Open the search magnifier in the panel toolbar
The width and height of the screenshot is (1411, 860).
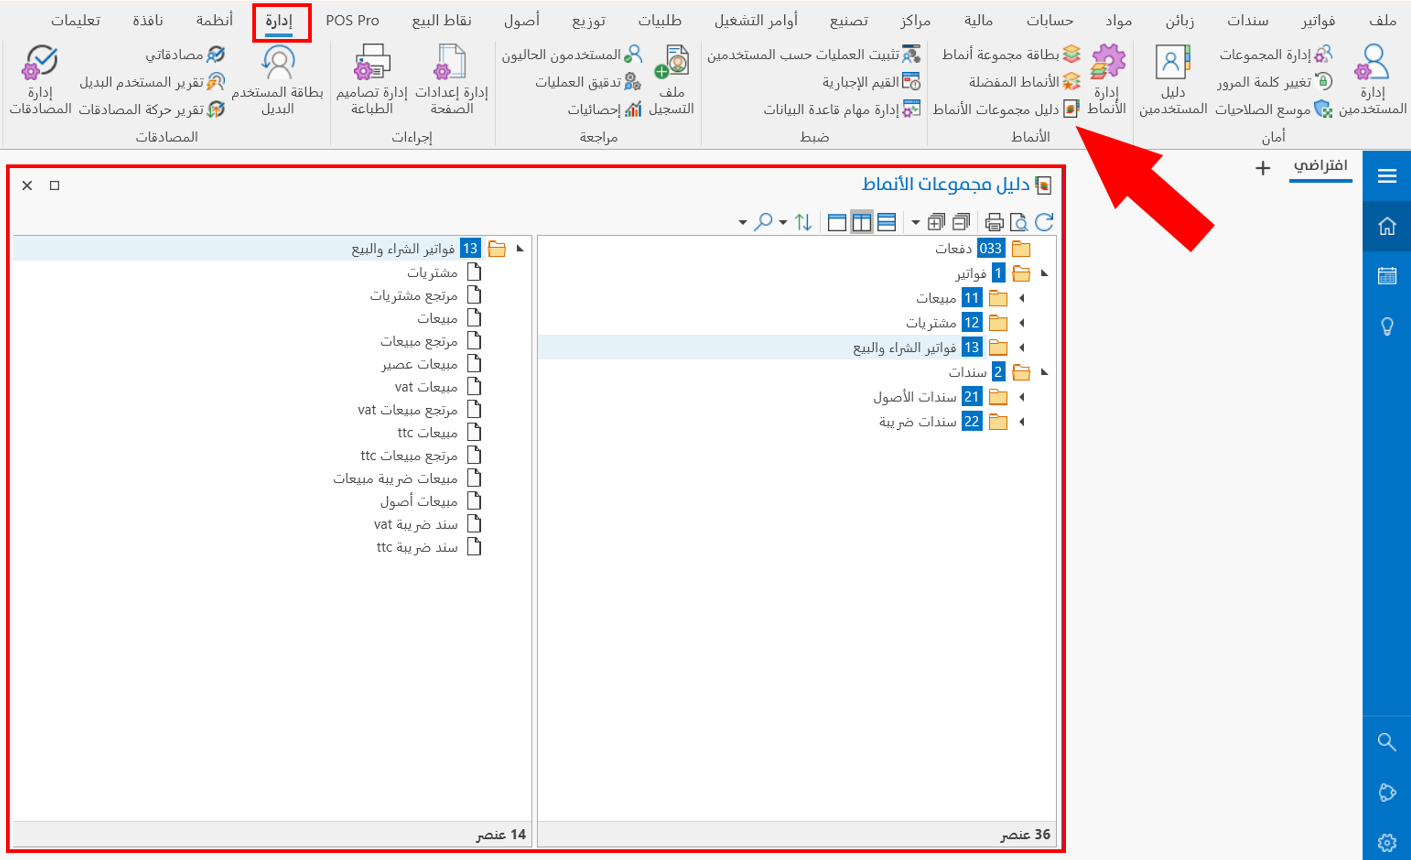point(766,222)
